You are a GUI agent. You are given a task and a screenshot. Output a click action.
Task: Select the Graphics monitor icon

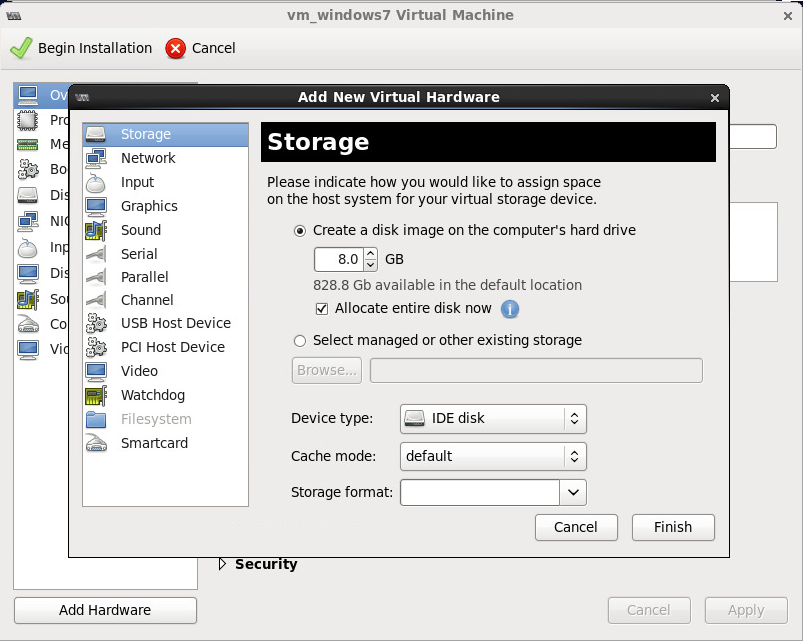(x=96, y=206)
